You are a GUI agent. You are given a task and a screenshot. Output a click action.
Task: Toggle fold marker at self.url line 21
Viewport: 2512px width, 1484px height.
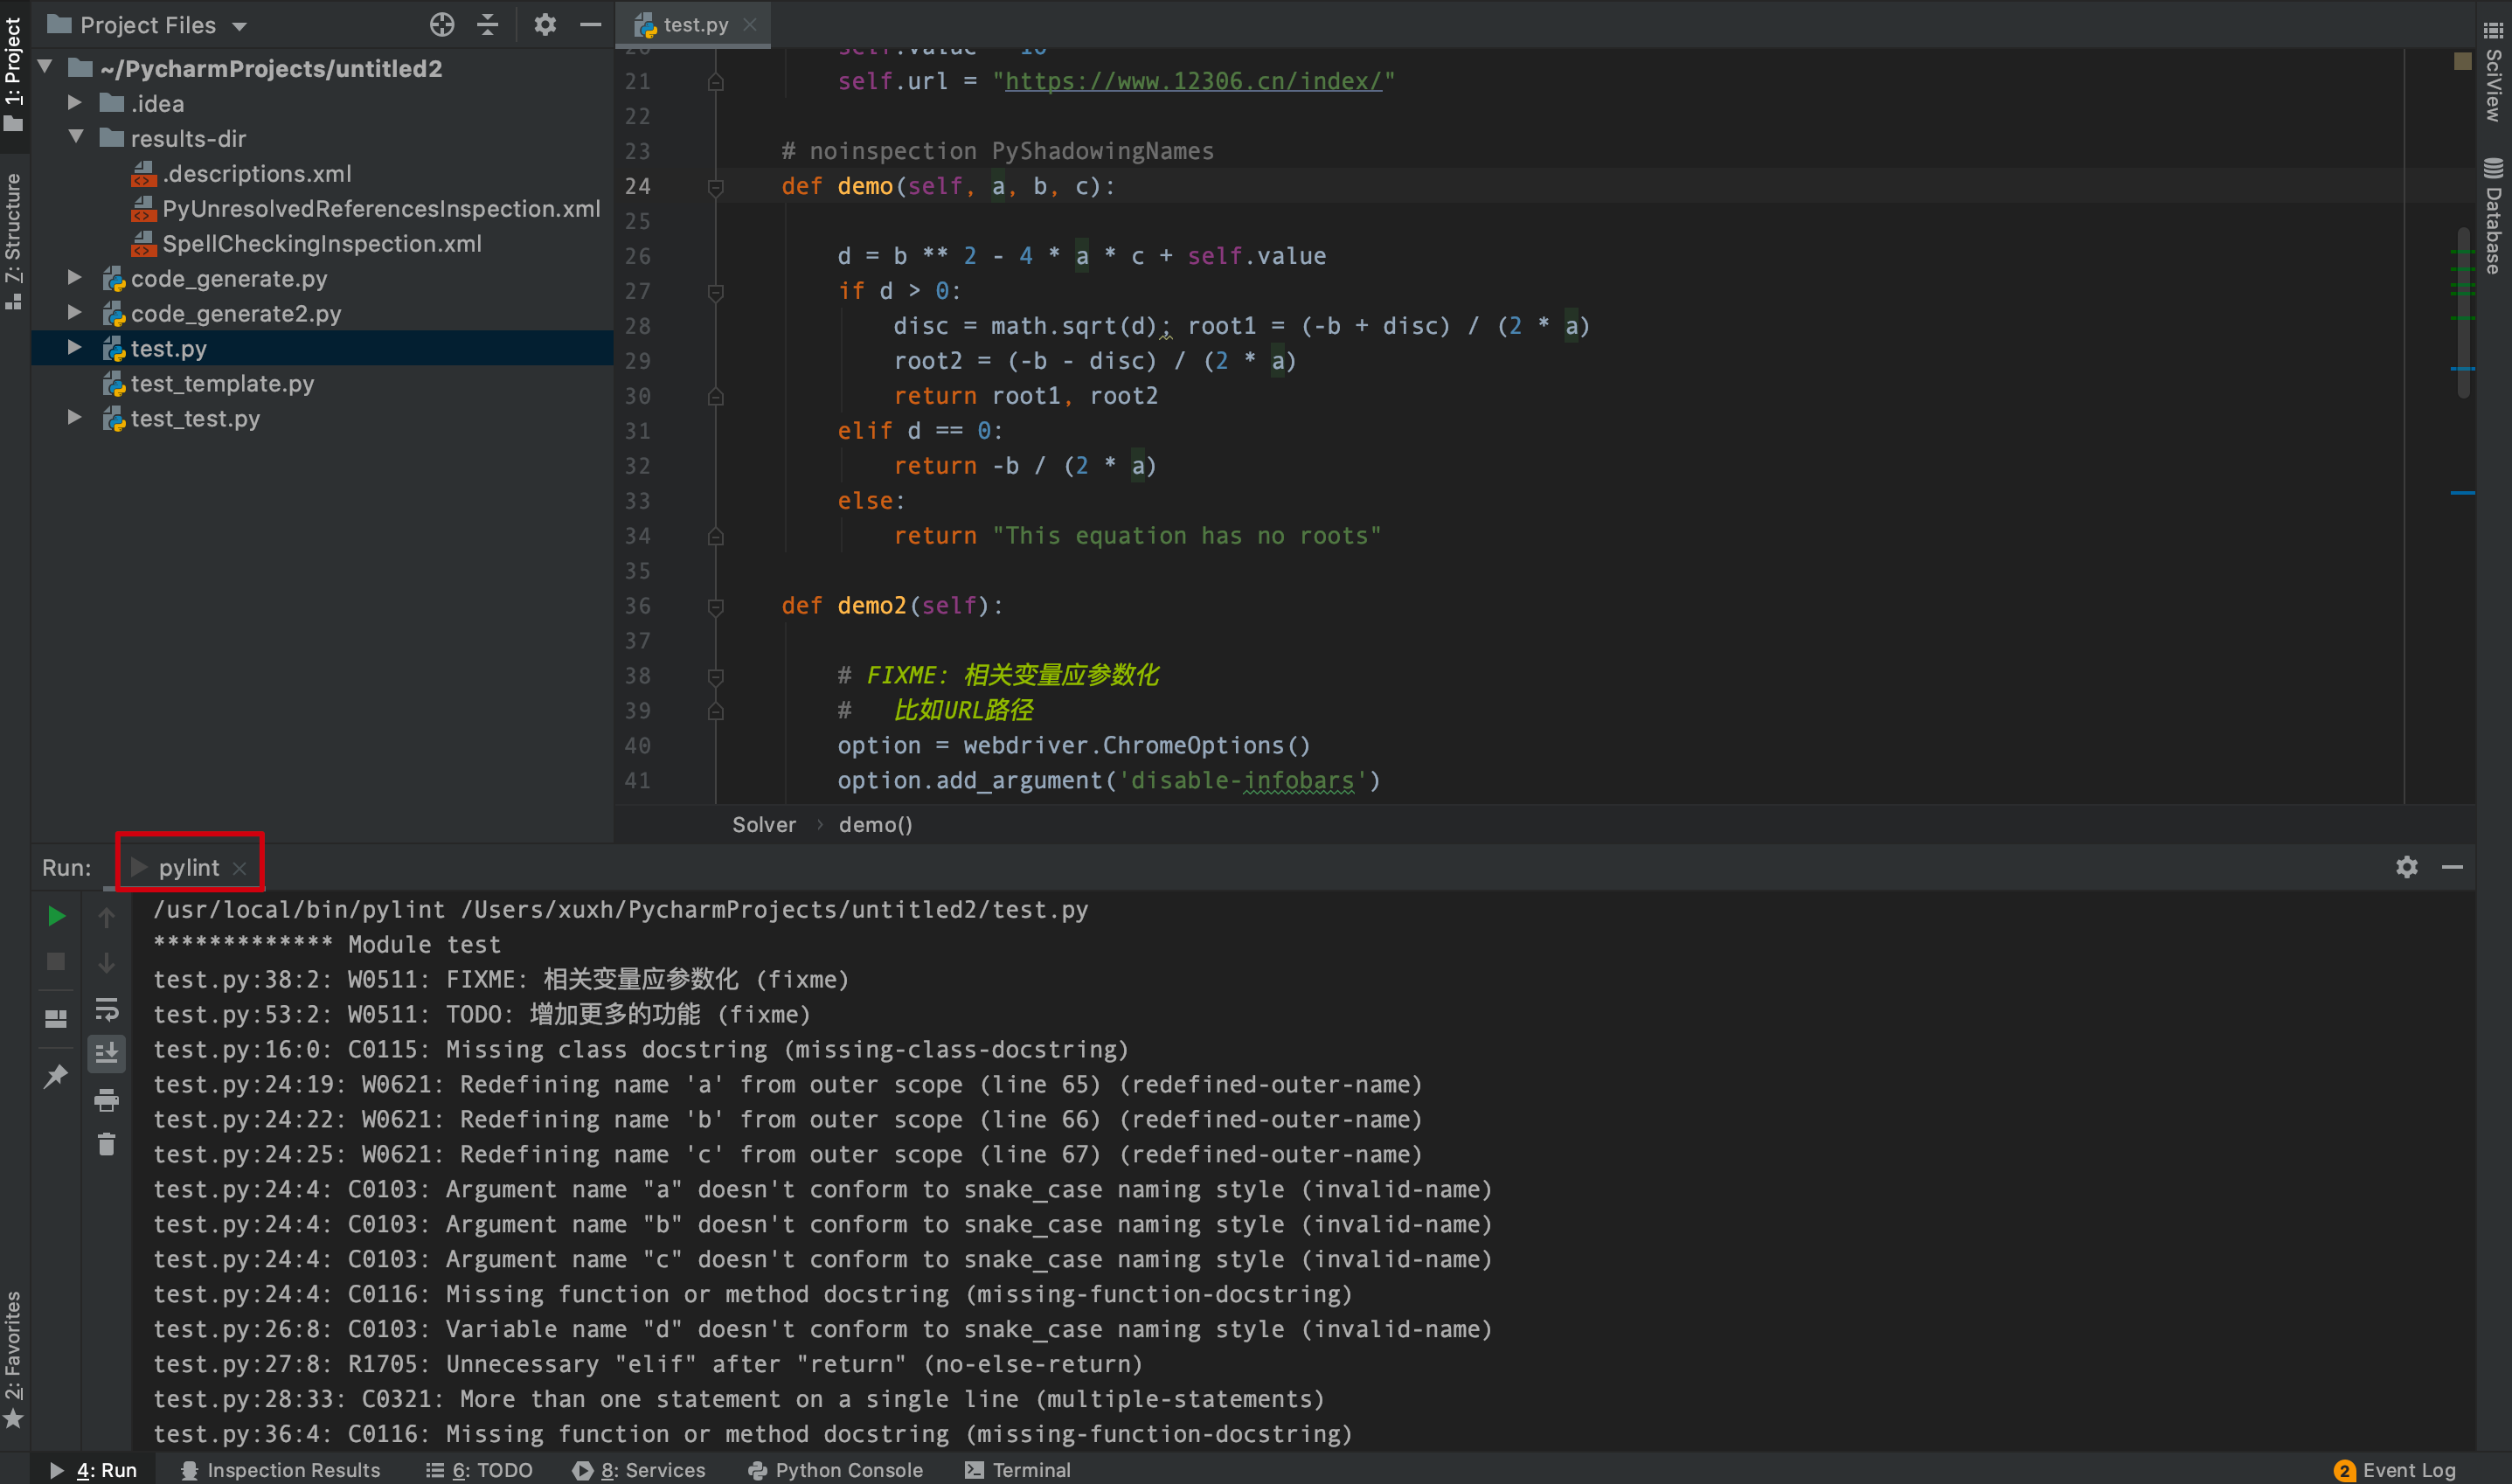[716, 82]
